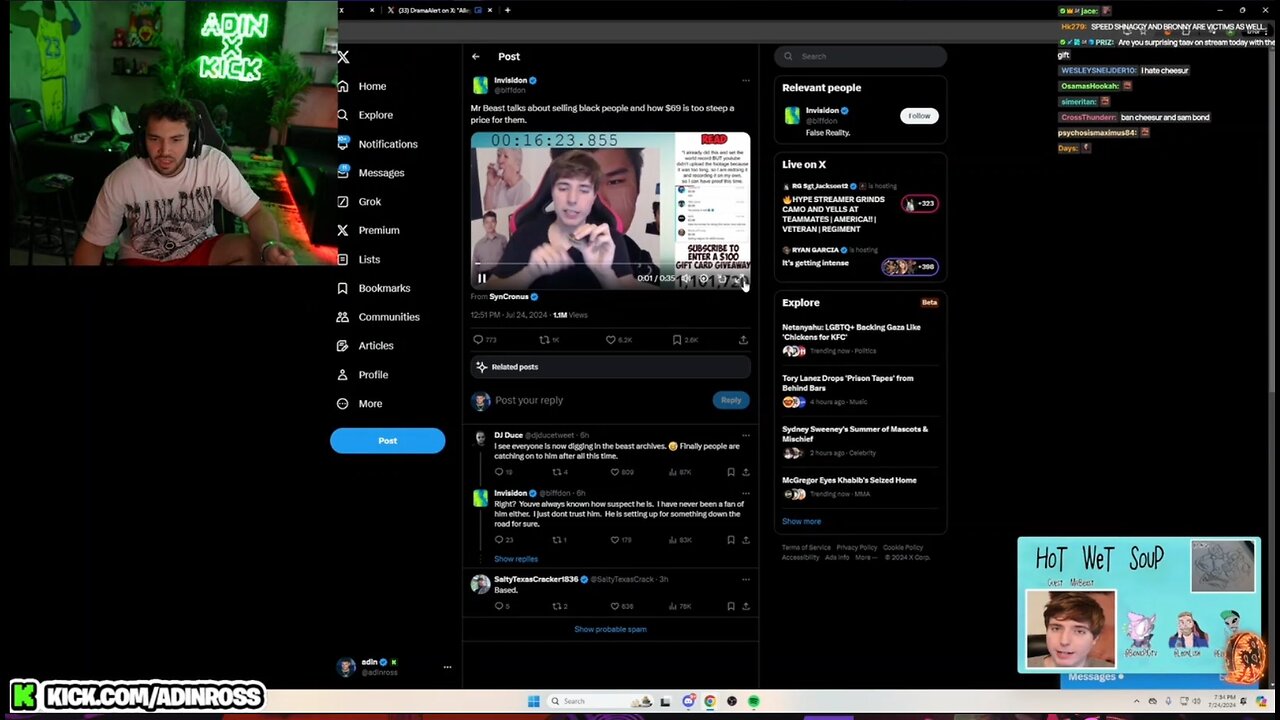The width and height of the screenshot is (1280, 720).
Task: Open video settings gear icon
Action: coord(703,279)
